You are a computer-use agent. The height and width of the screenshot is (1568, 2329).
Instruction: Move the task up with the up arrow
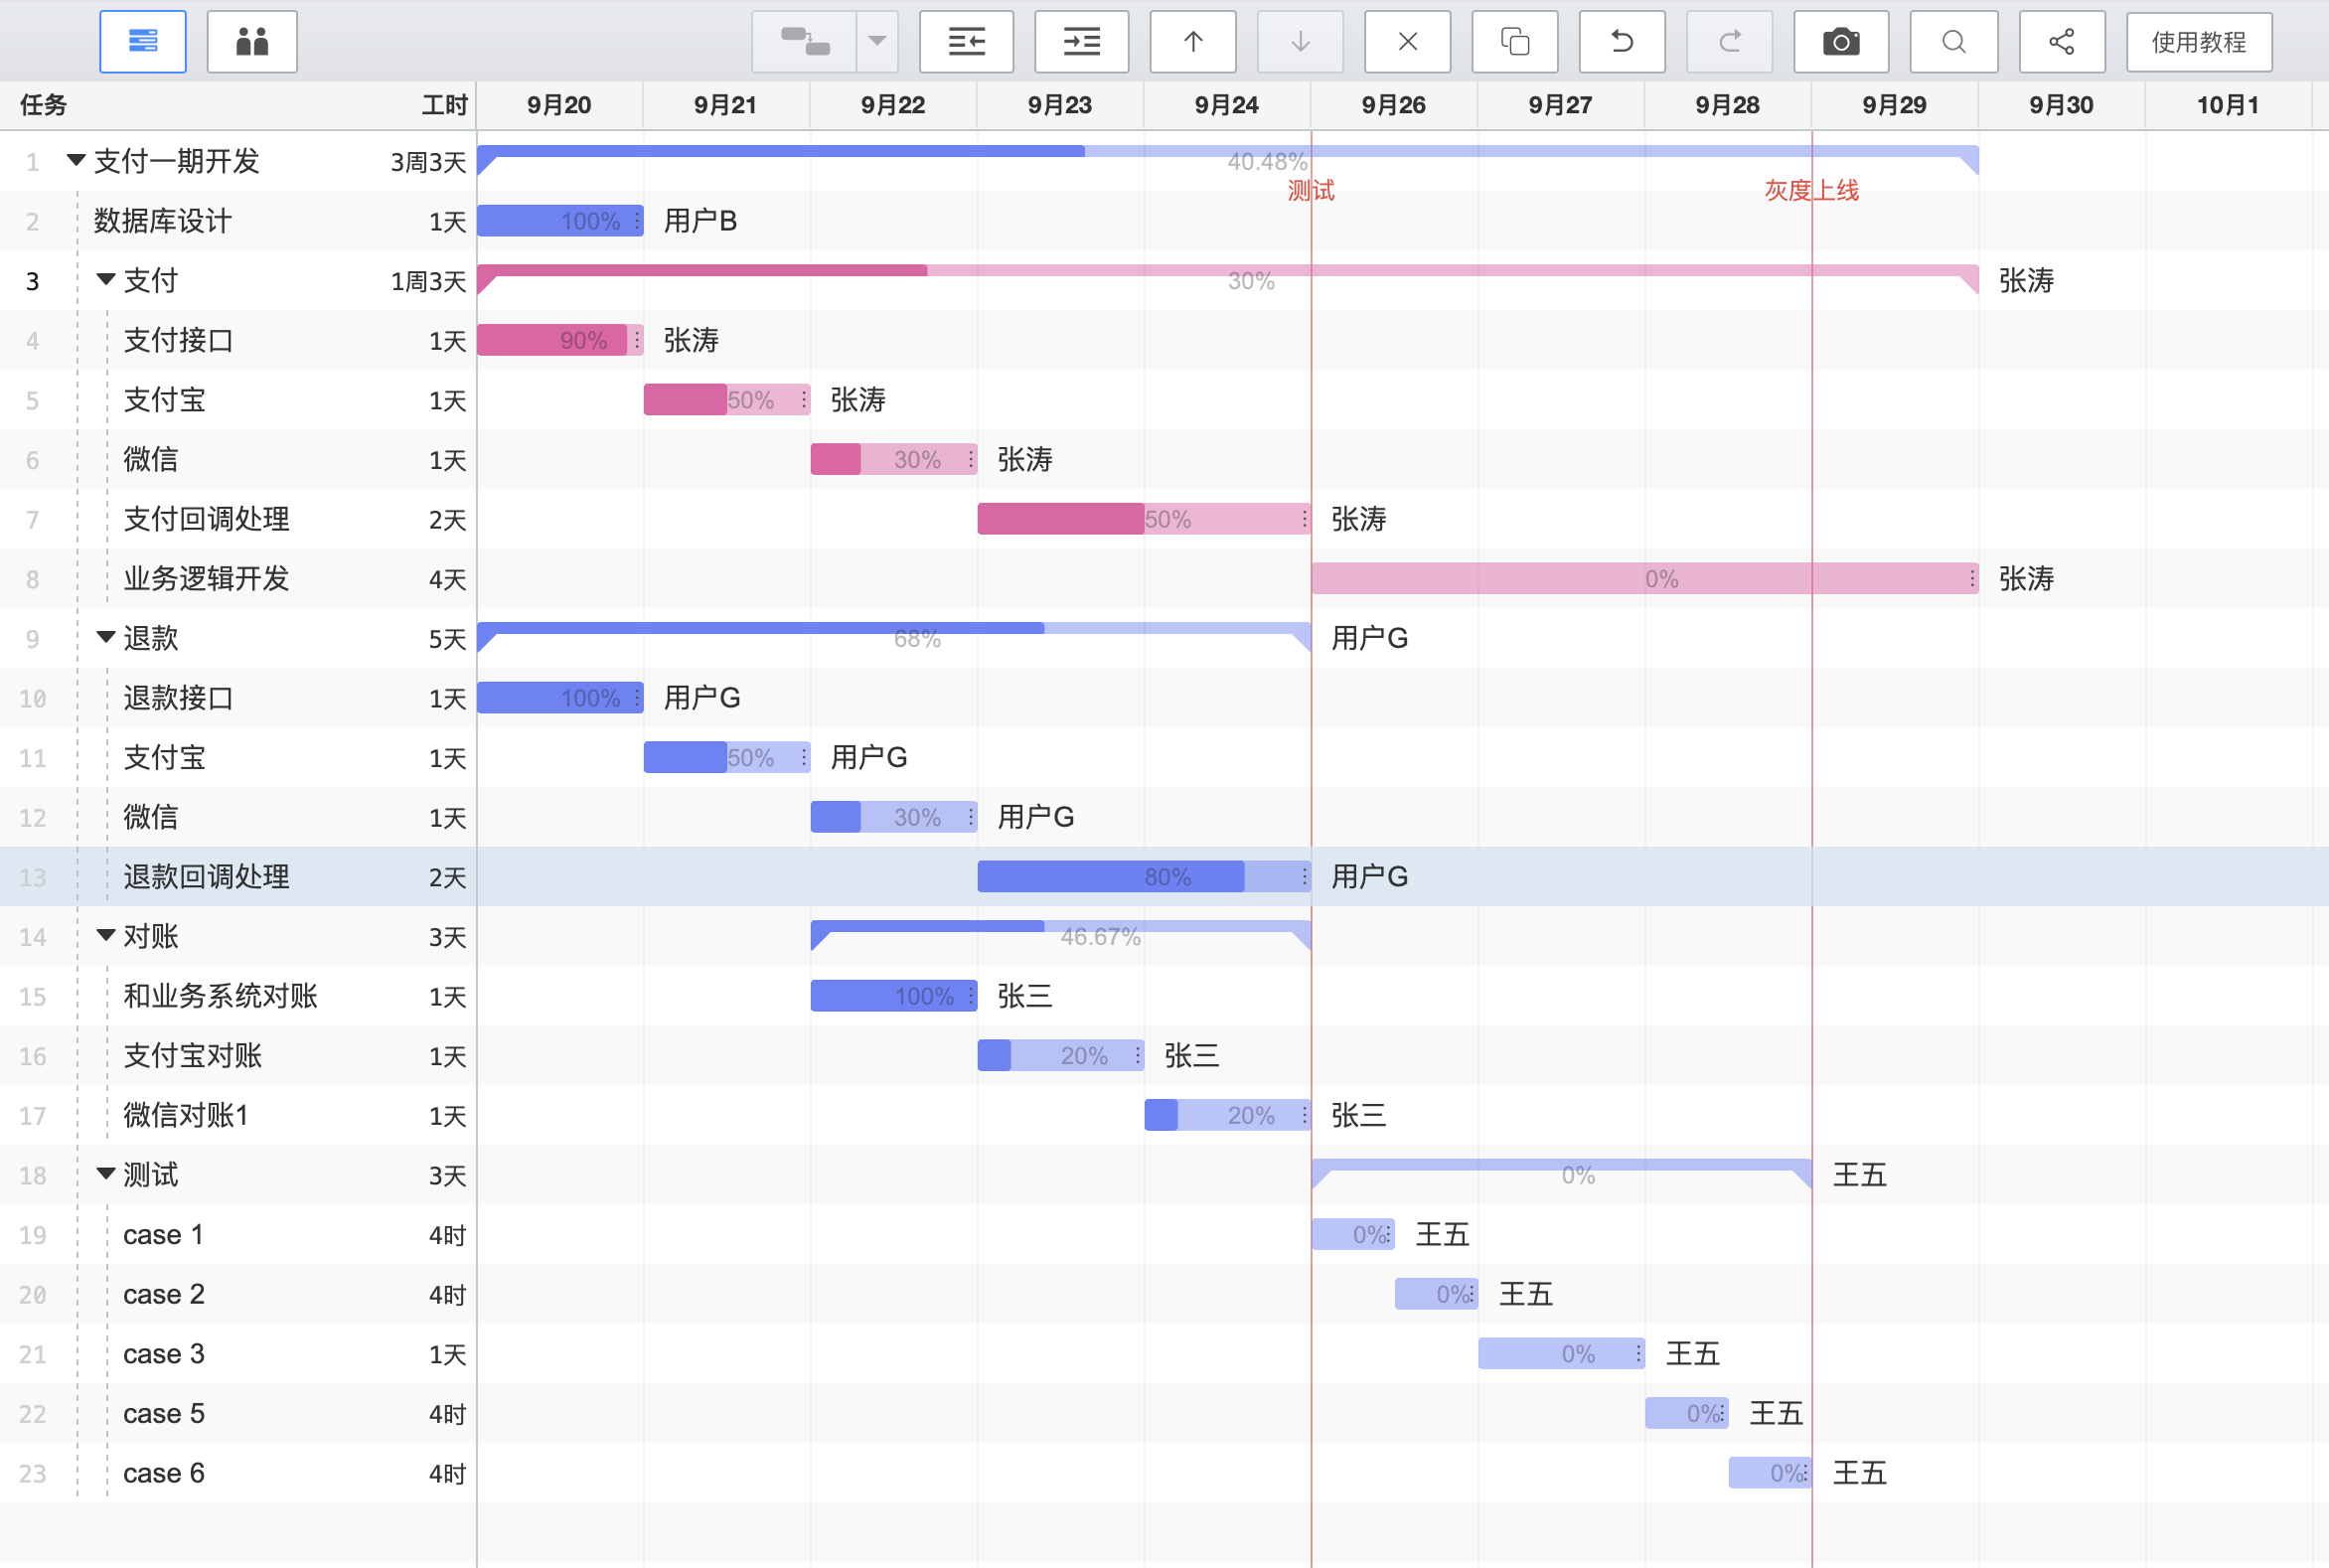1193,42
